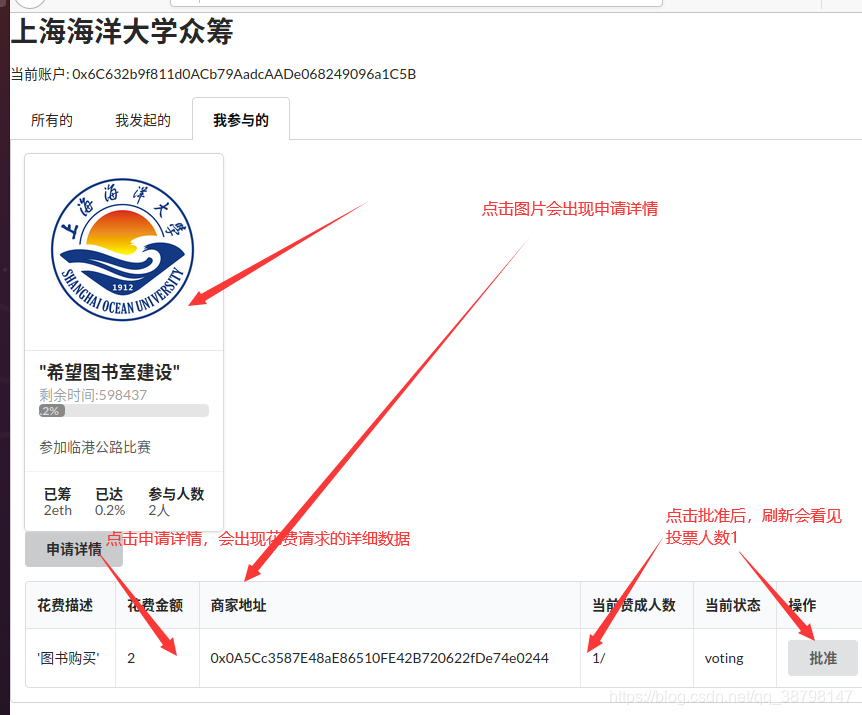Select the 我参与的 tab
The image size is (862, 715).
tap(241, 120)
